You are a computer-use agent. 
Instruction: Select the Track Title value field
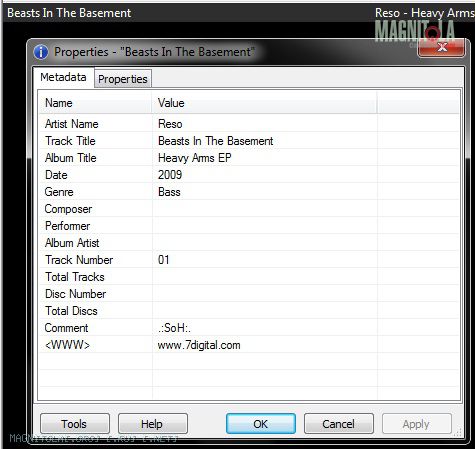pos(265,141)
